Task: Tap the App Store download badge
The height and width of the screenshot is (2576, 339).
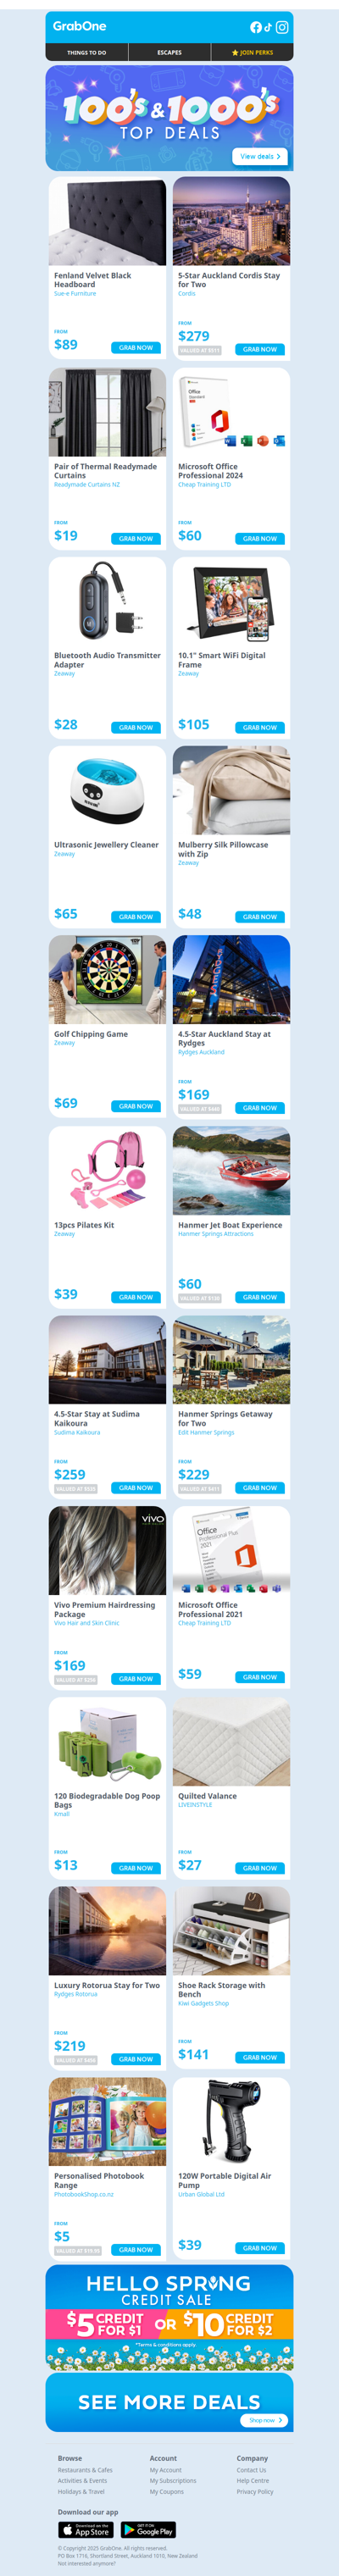Action: coord(86,2530)
